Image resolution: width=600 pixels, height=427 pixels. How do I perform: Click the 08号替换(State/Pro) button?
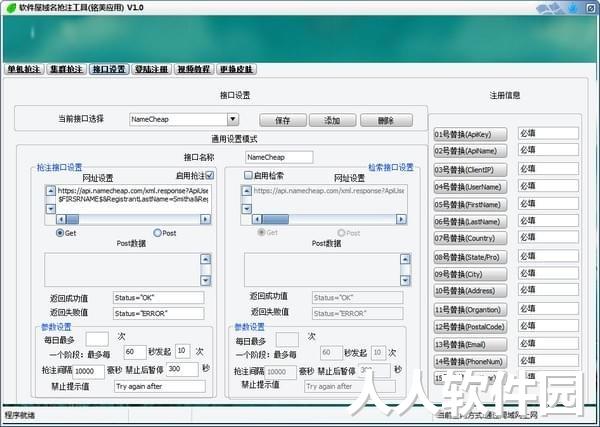click(x=470, y=258)
